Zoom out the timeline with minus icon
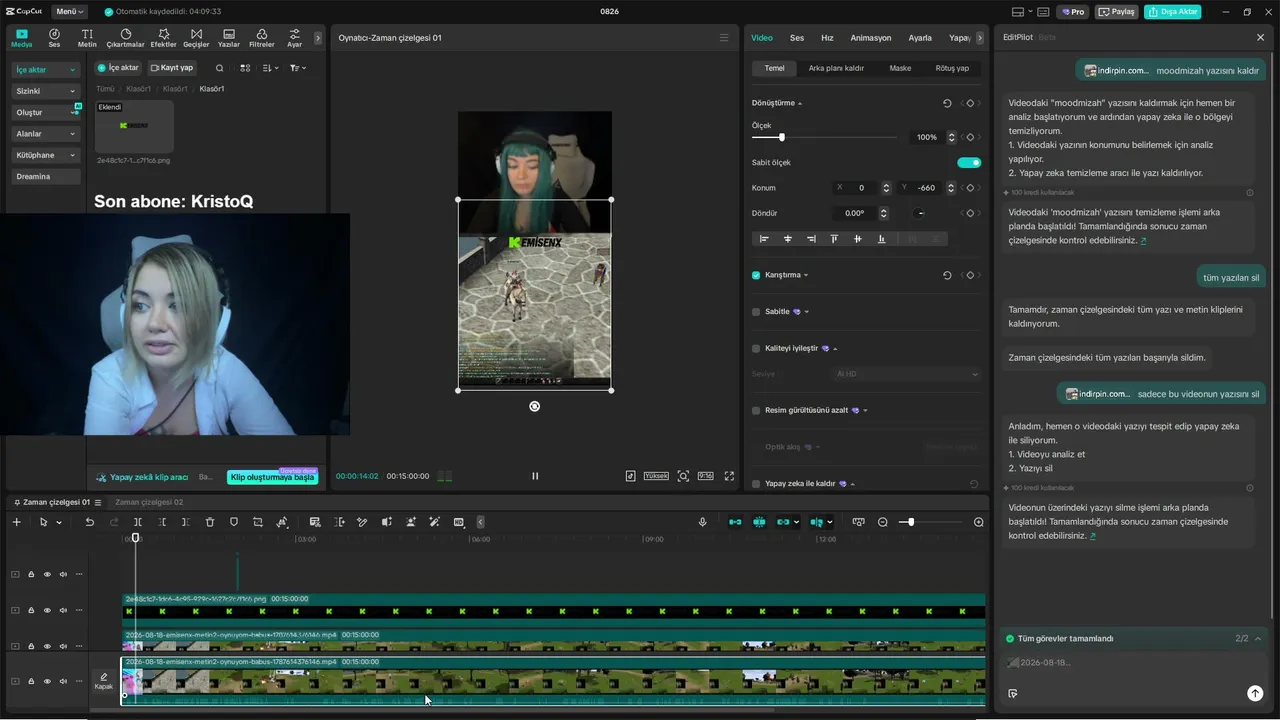 tap(883, 522)
